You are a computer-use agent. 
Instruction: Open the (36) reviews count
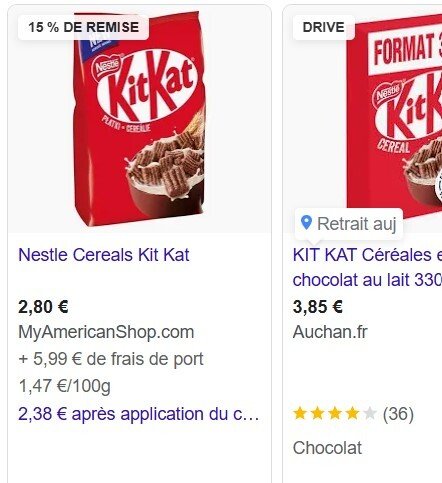pos(398,414)
